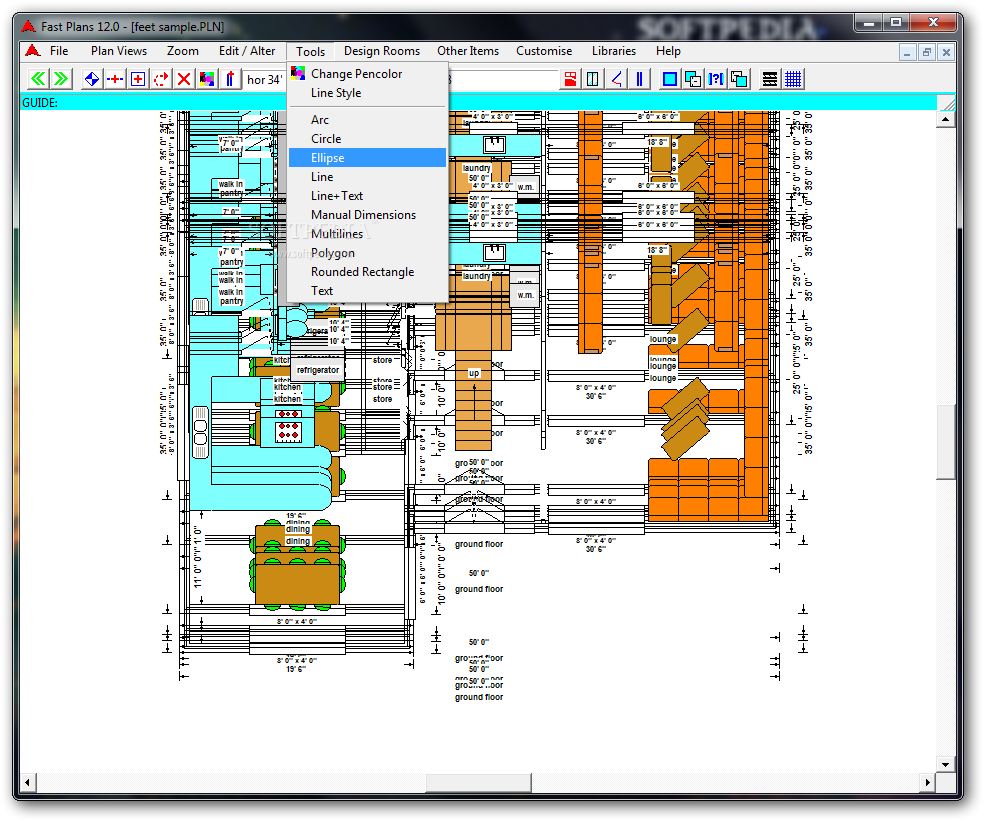The width and height of the screenshot is (984, 821).
Task: Click the angled line toolbar icon
Action: coord(616,79)
